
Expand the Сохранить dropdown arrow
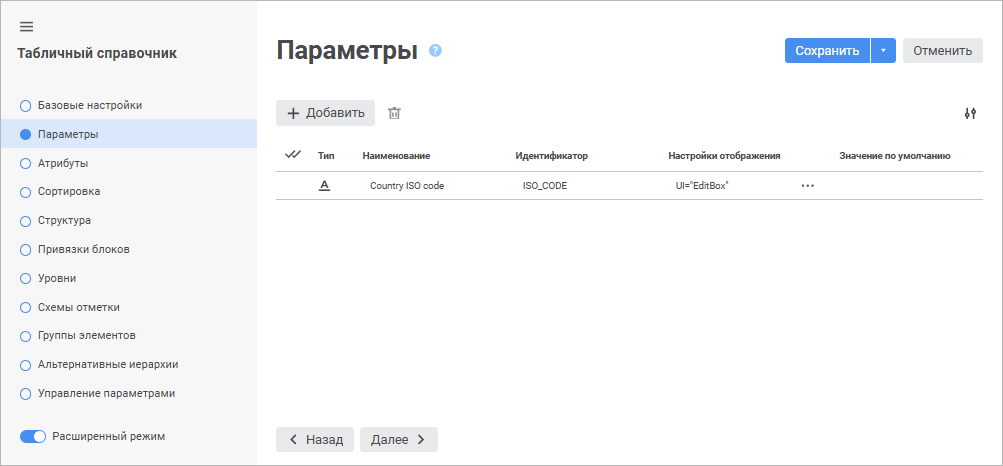(x=883, y=50)
